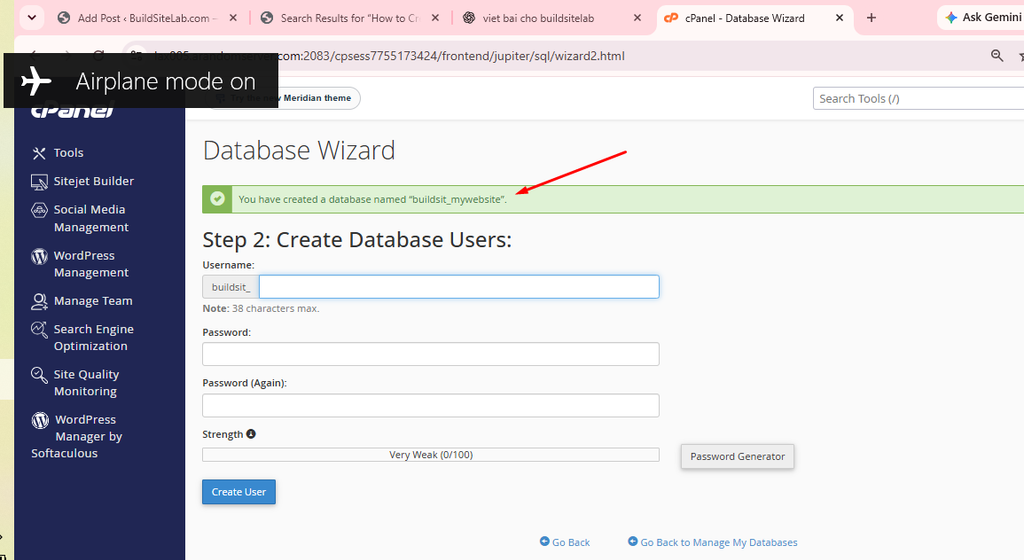1024x560 pixels.
Task: Switch to Search Results tab
Action: [350, 18]
